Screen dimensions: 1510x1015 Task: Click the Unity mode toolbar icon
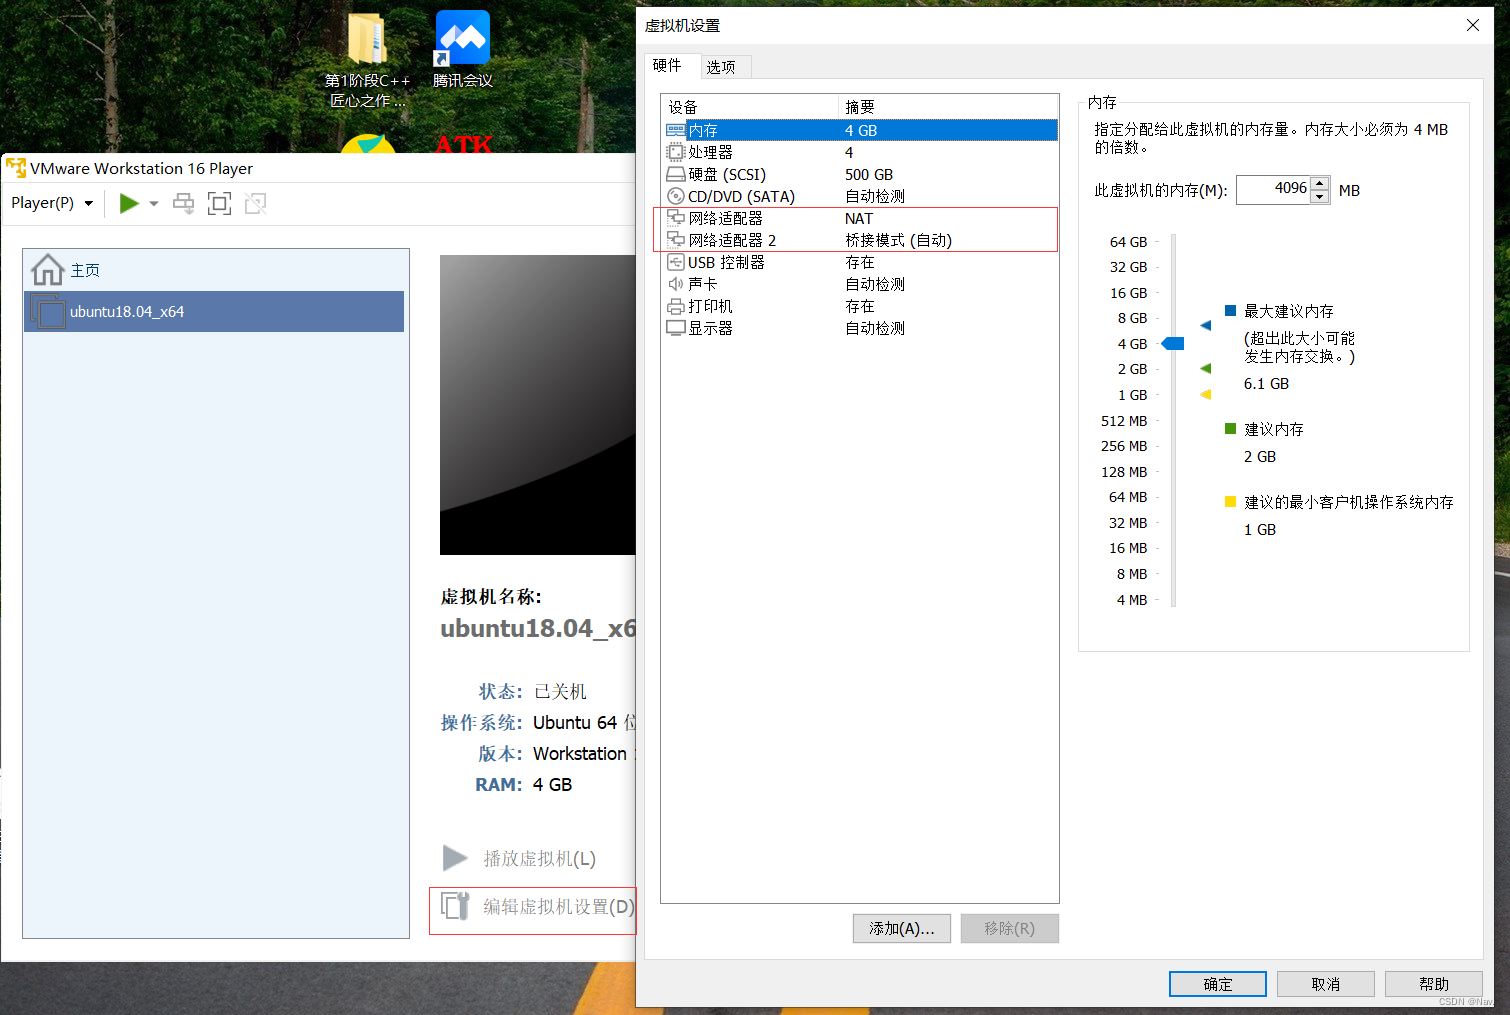[x=256, y=203]
